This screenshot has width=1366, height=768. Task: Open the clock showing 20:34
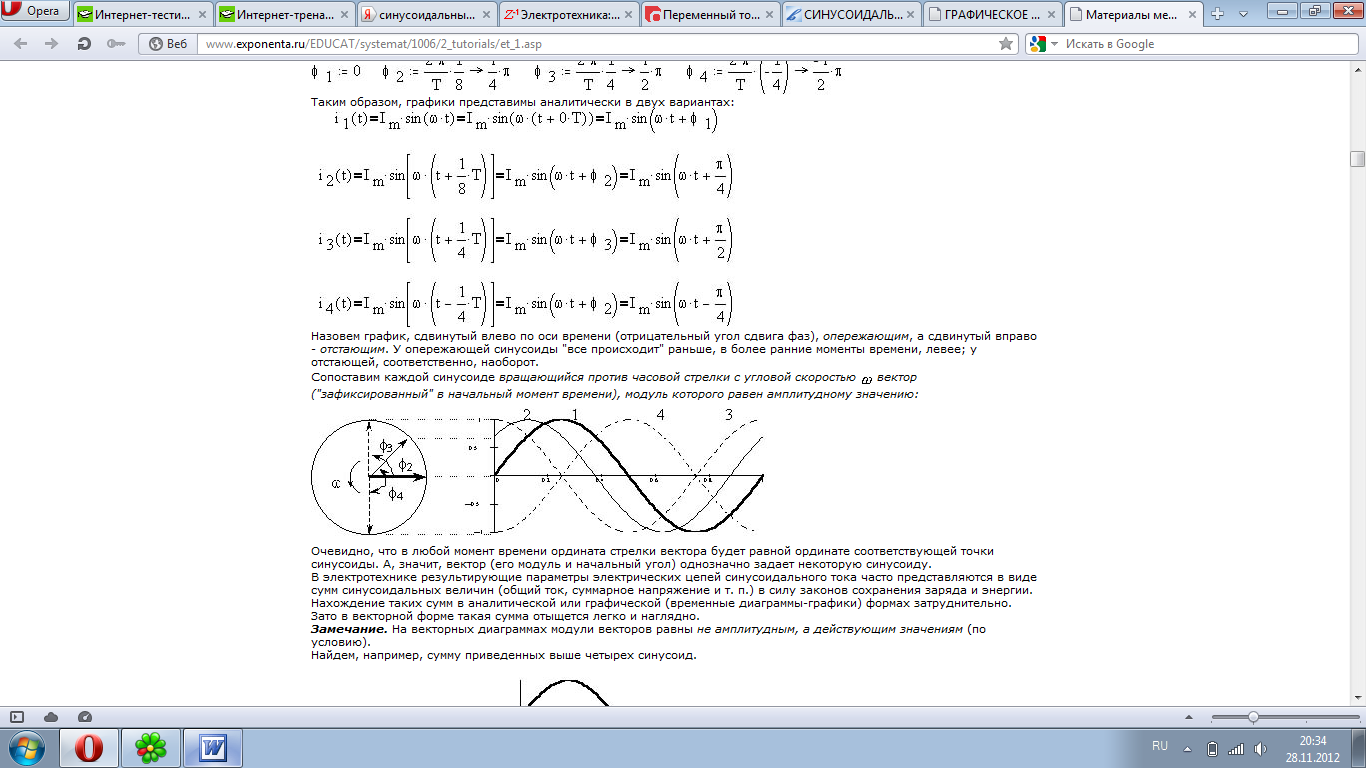point(1313,748)
